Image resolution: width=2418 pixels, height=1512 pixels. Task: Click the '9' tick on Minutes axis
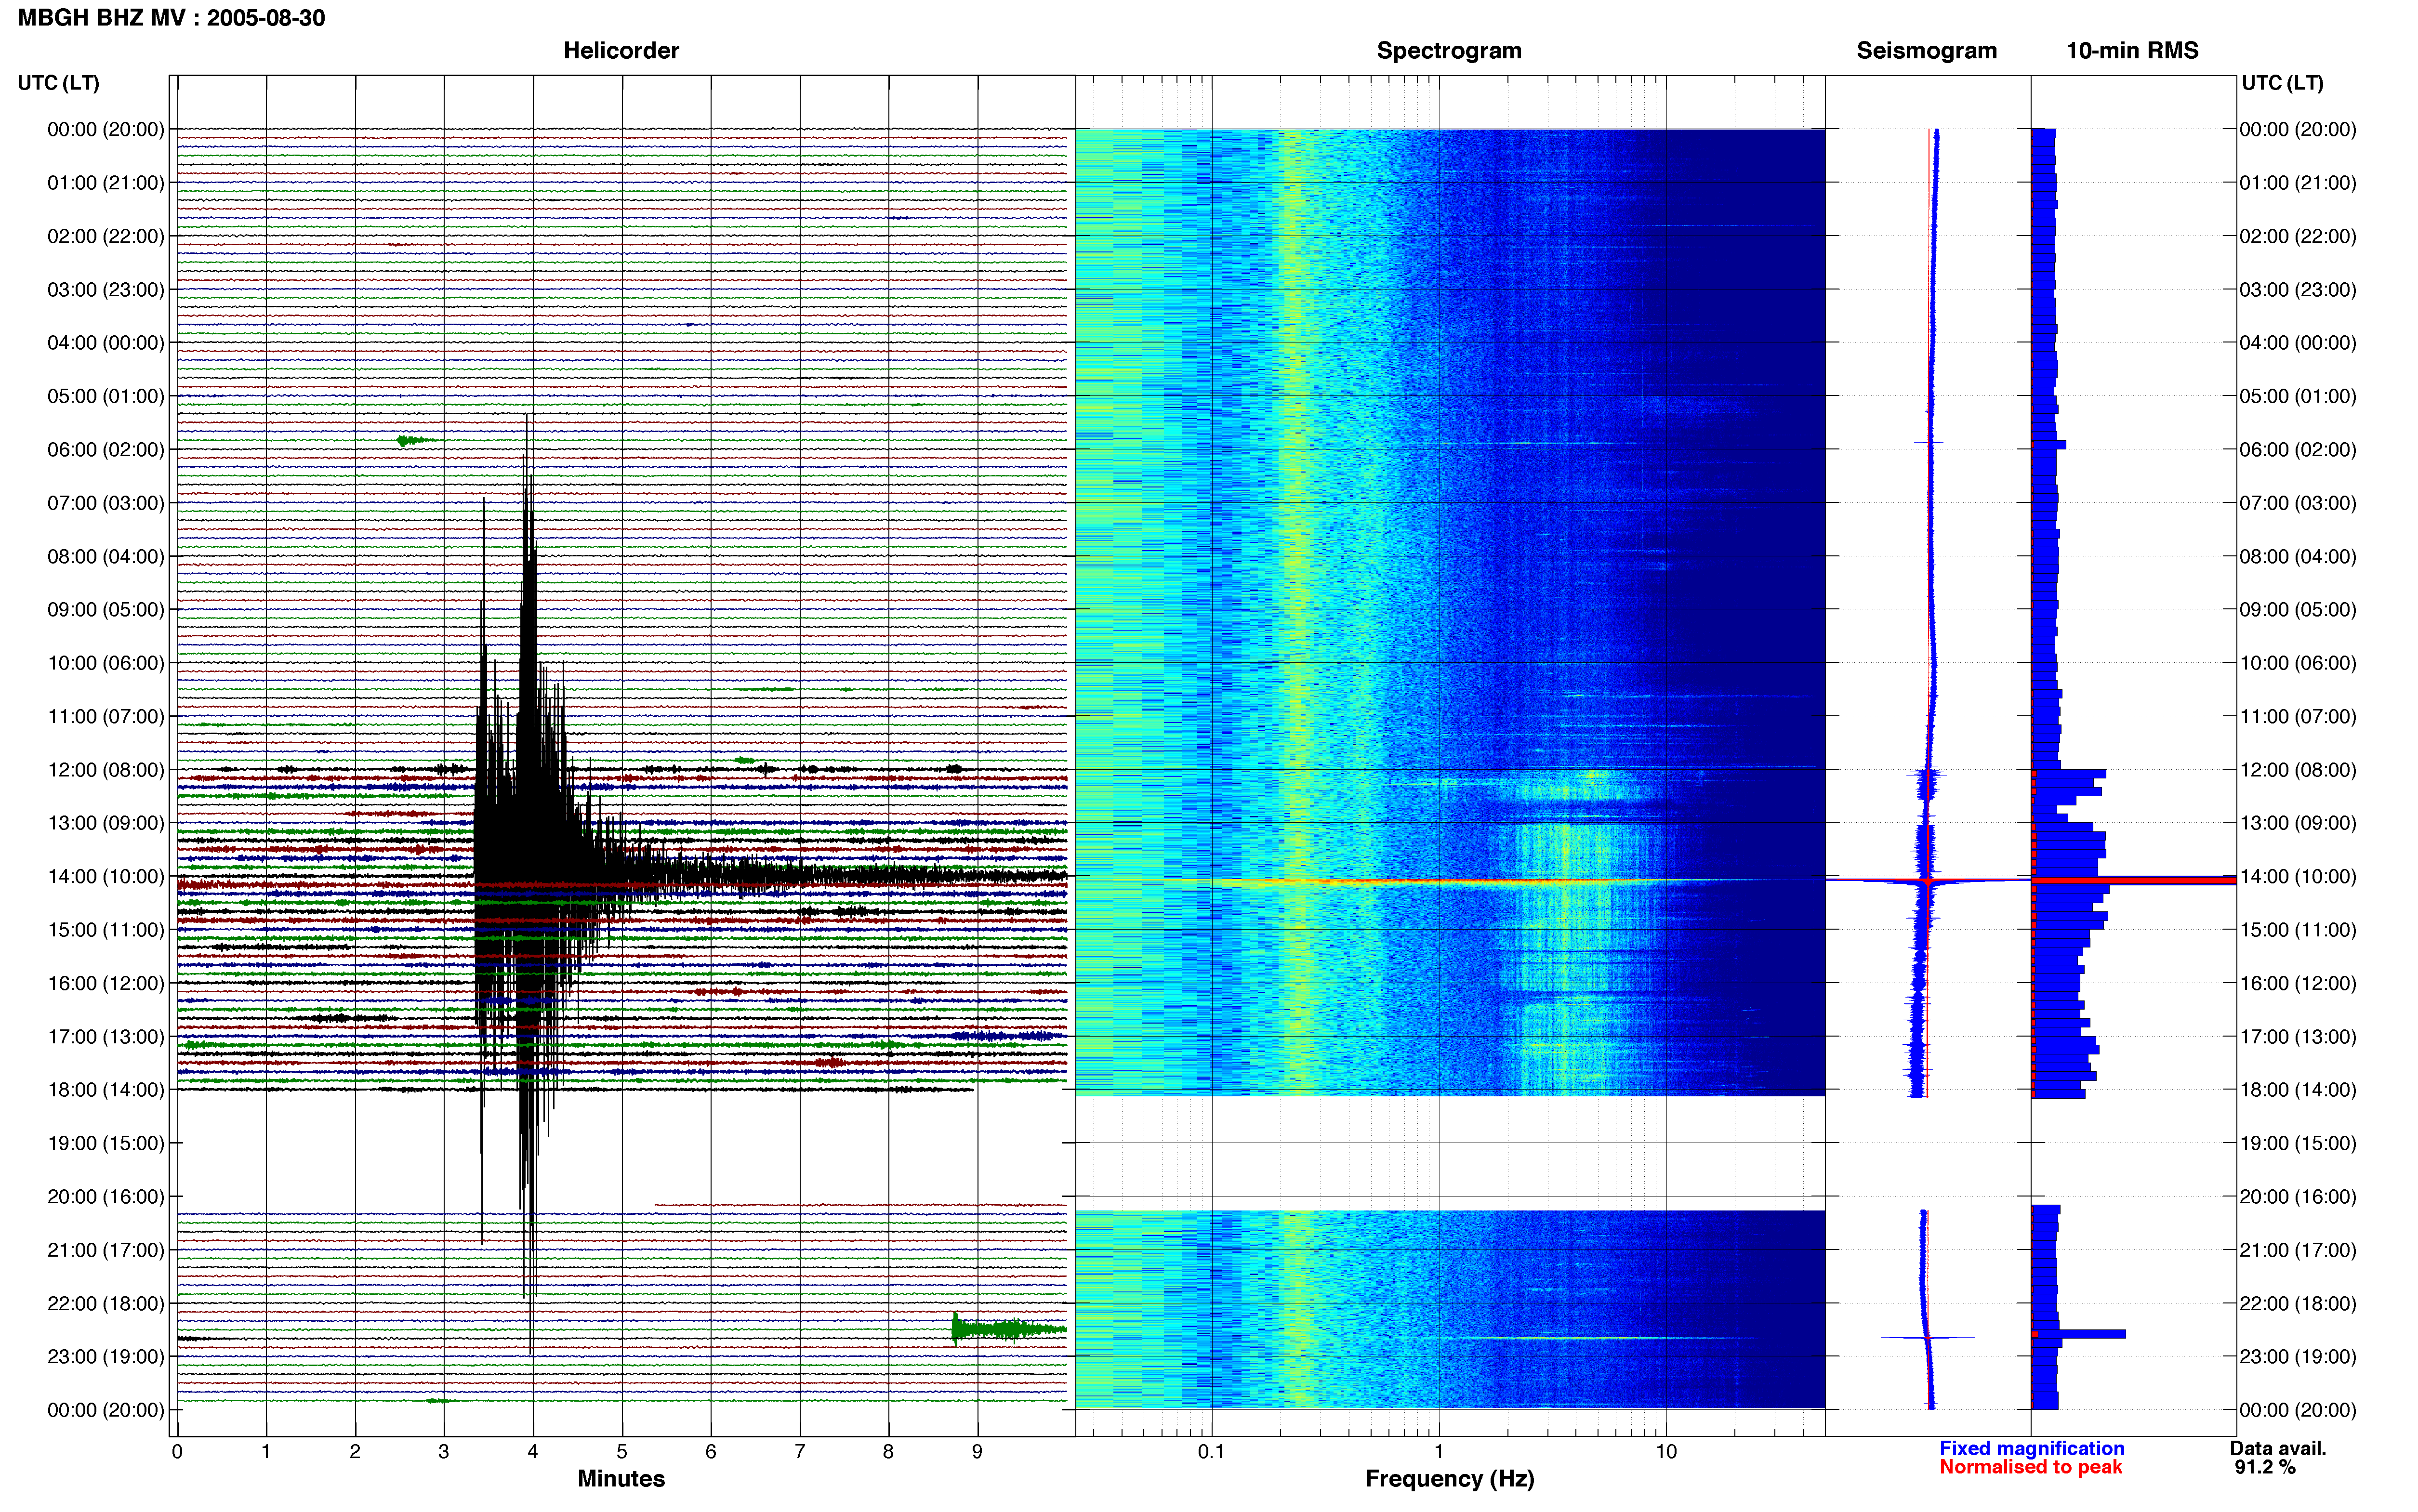tap(977, 1451)
